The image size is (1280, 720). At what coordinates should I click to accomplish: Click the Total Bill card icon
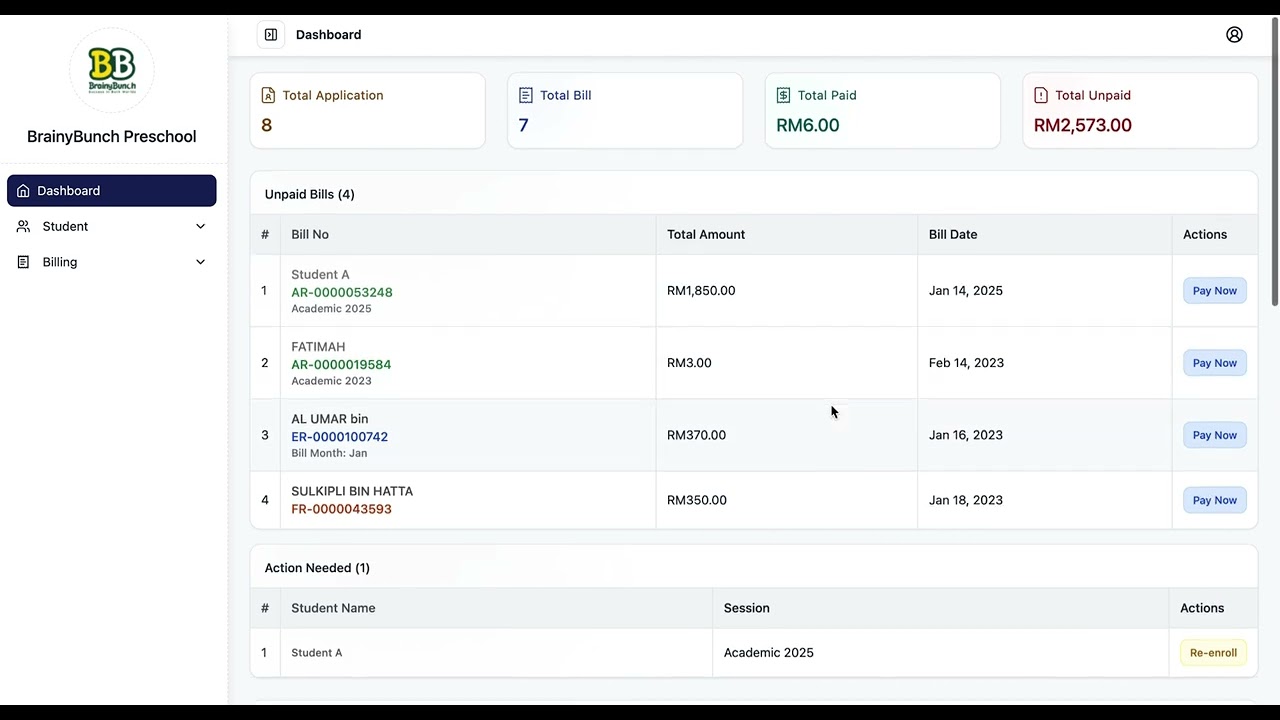click(526, 96)
